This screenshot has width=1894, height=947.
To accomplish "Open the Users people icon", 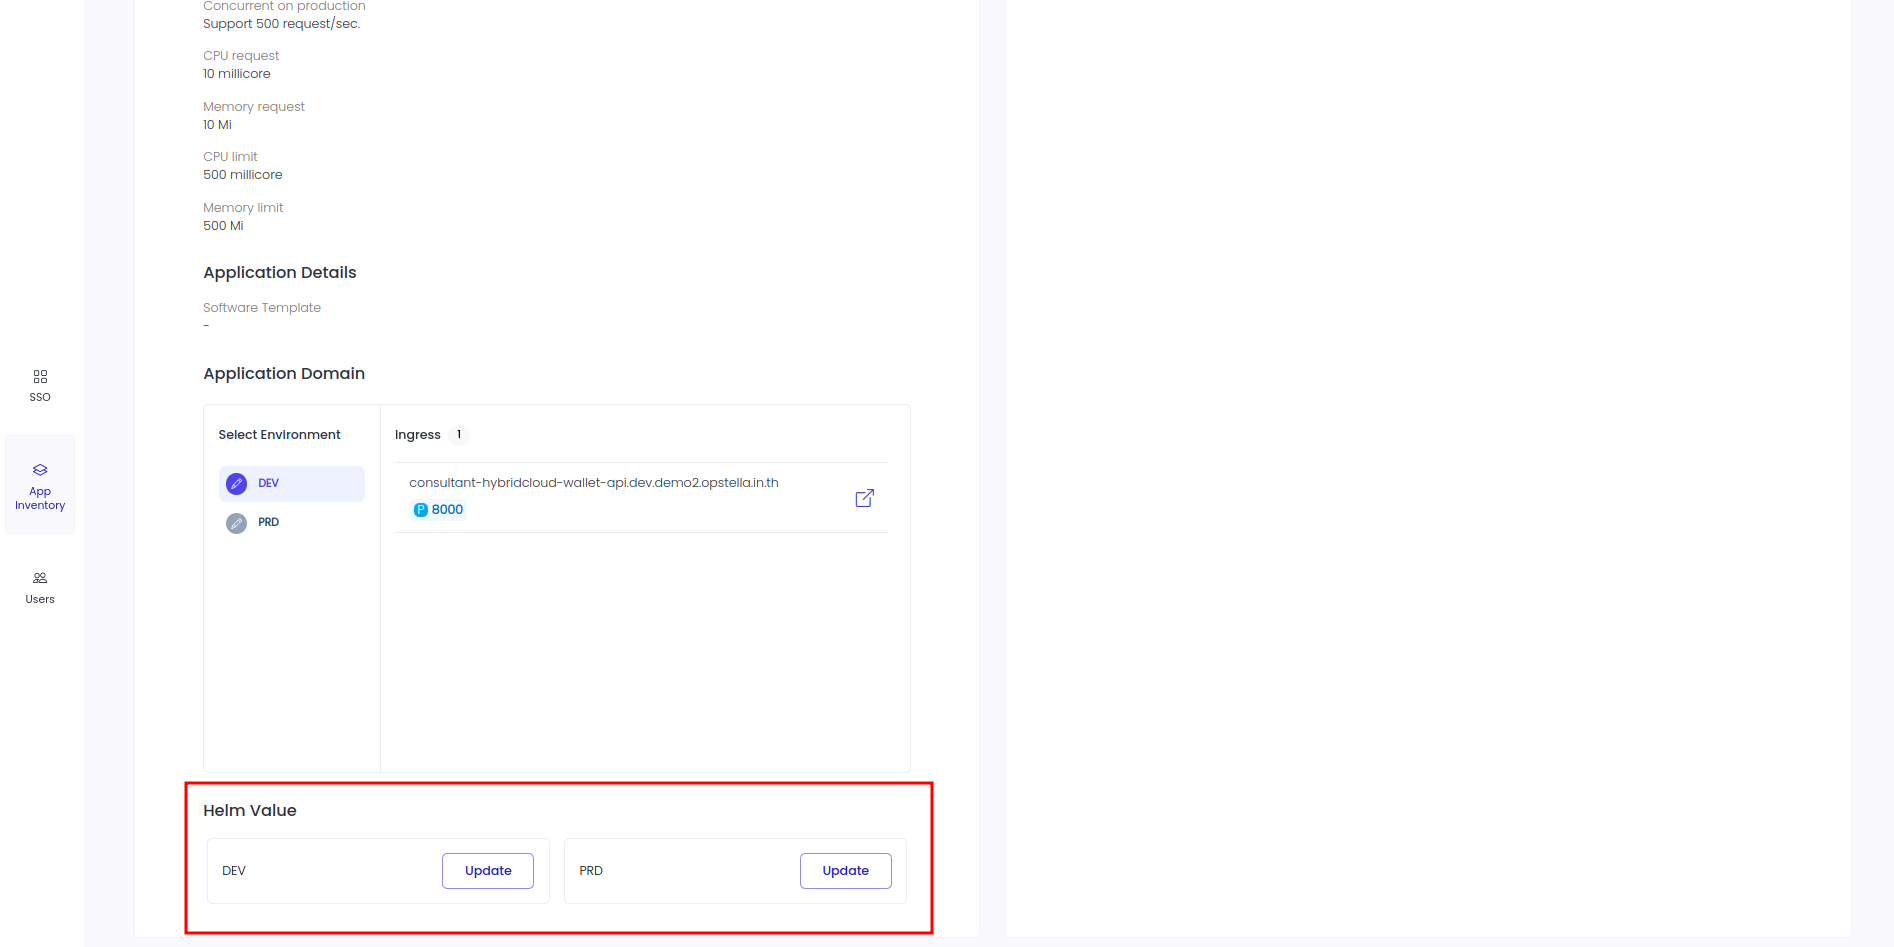I will point(40,578).
